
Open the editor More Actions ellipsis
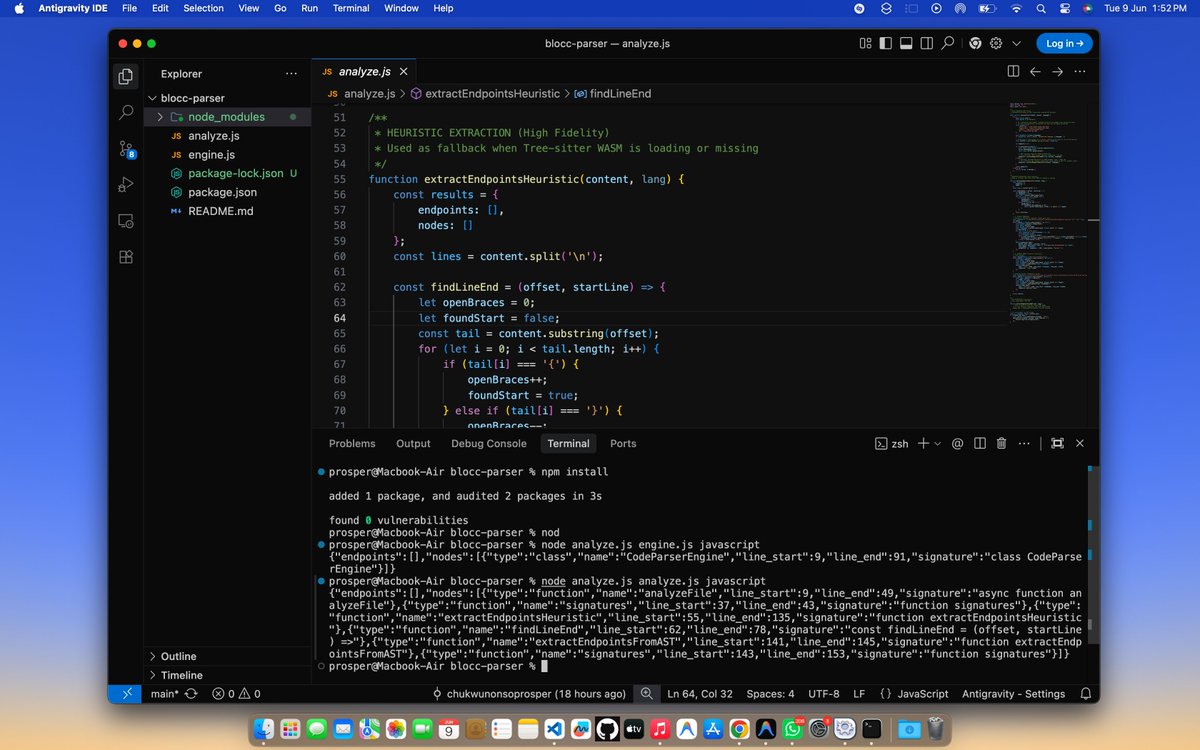pos(1080,72)
